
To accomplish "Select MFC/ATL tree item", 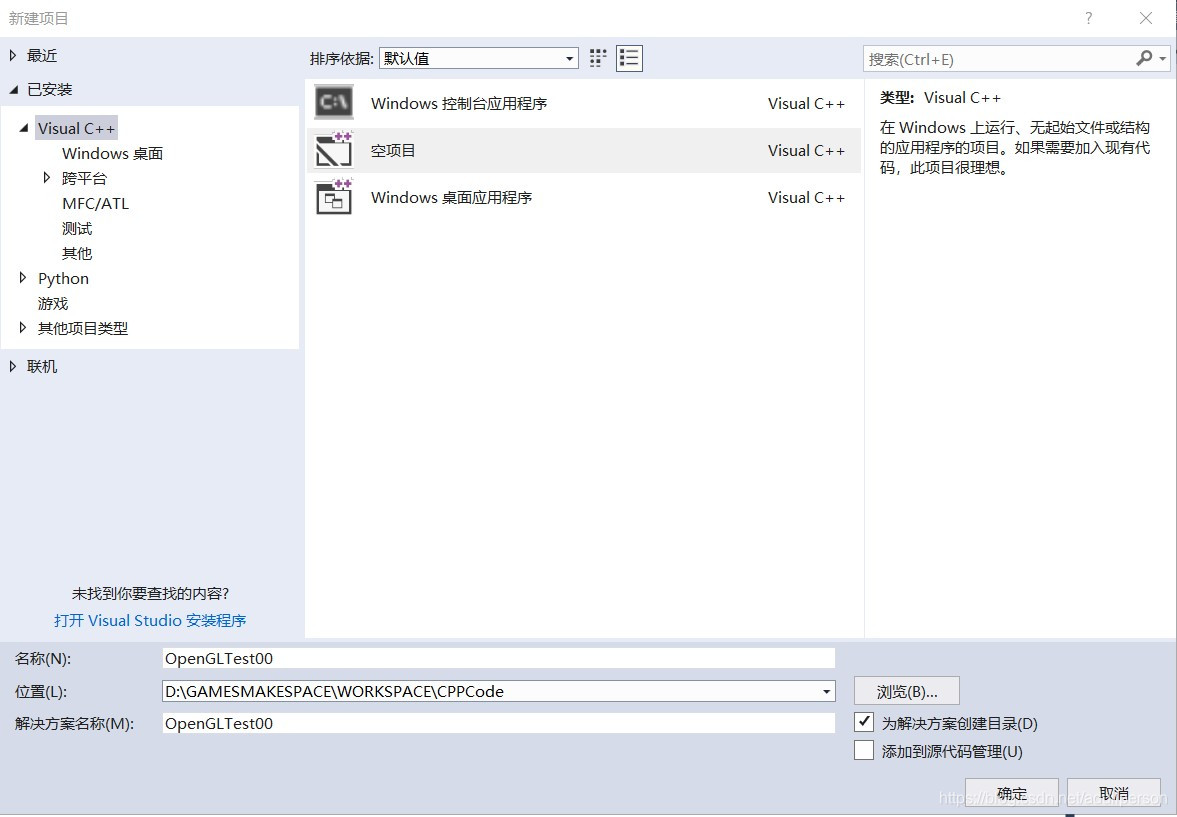I will click(95, 203).
